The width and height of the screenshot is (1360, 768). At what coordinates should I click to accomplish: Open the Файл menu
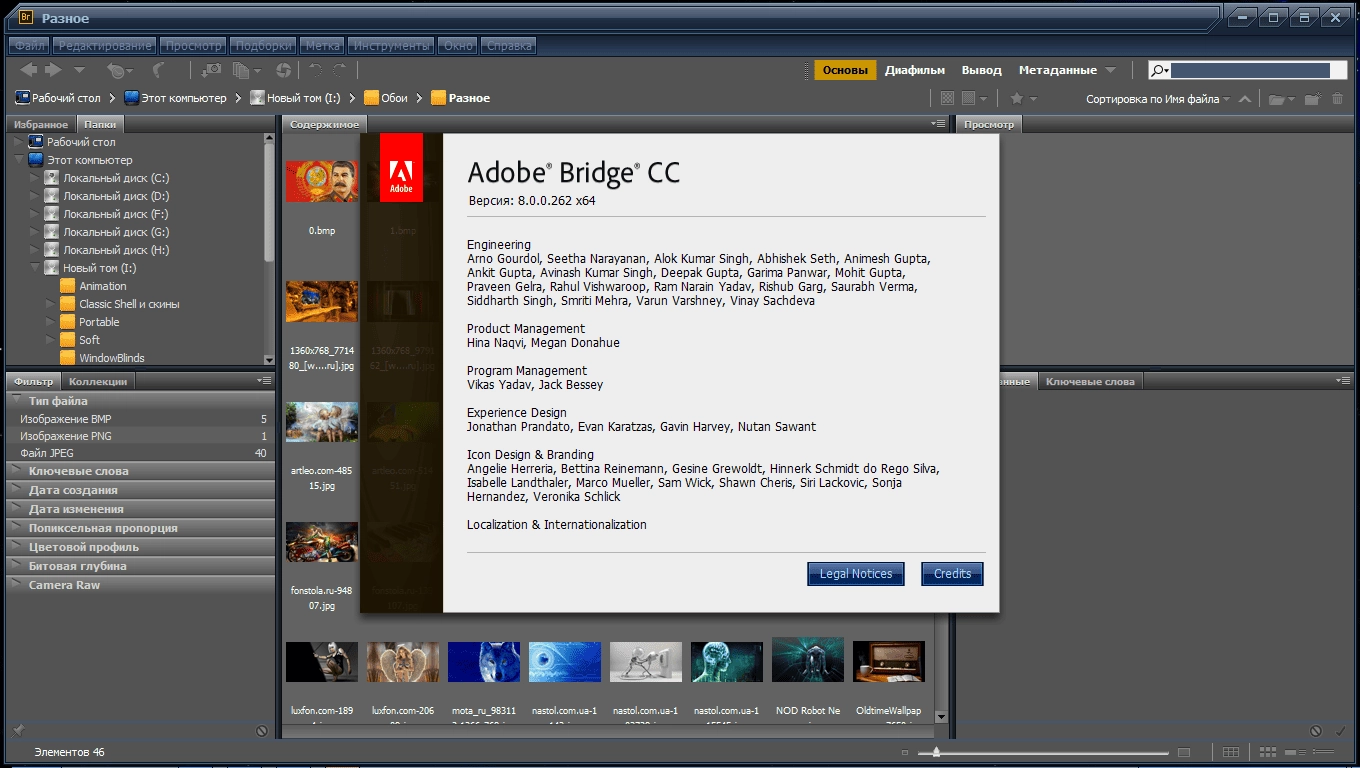point(30,45)
